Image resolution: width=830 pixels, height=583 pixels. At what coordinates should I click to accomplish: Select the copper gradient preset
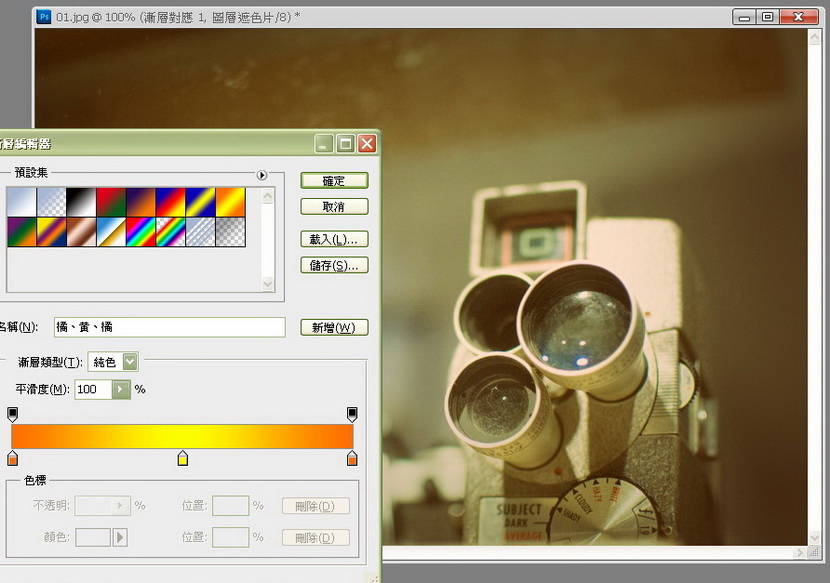[x=81, y=232]
